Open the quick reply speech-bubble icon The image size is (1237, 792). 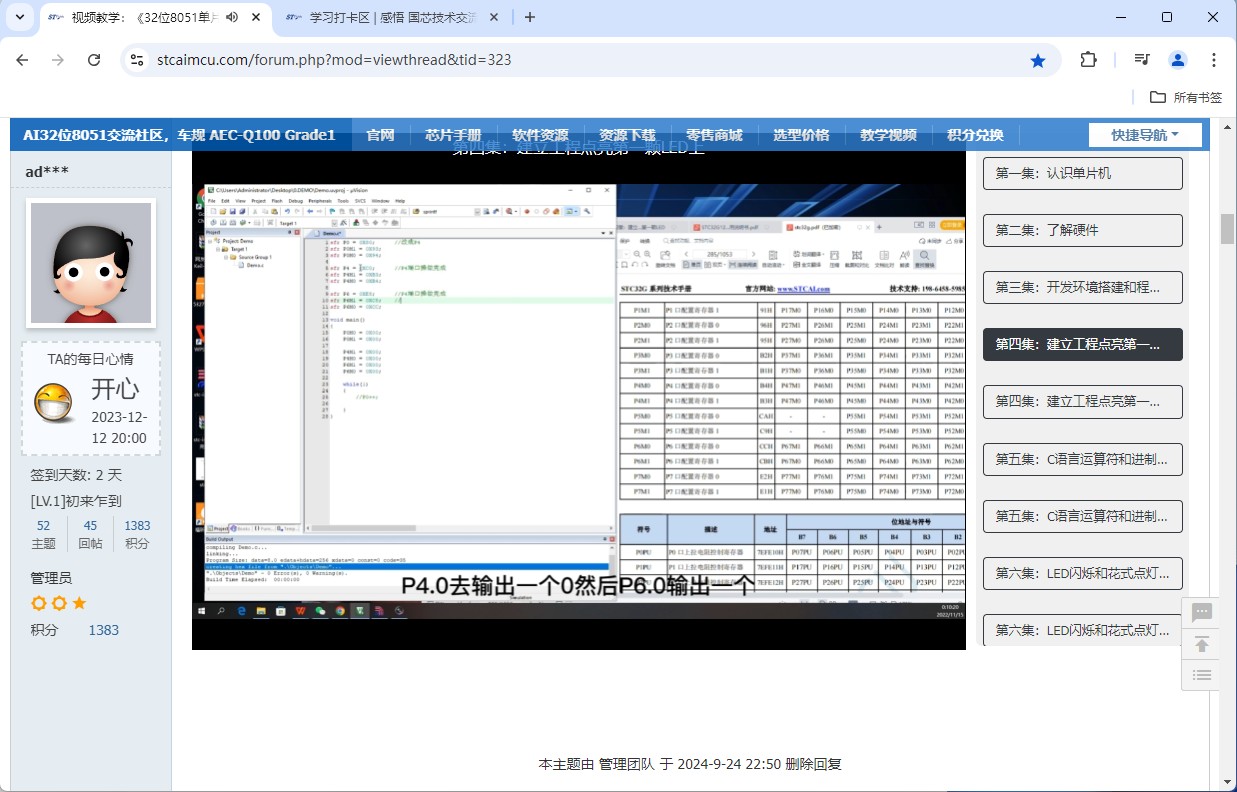click(1203, 612)
